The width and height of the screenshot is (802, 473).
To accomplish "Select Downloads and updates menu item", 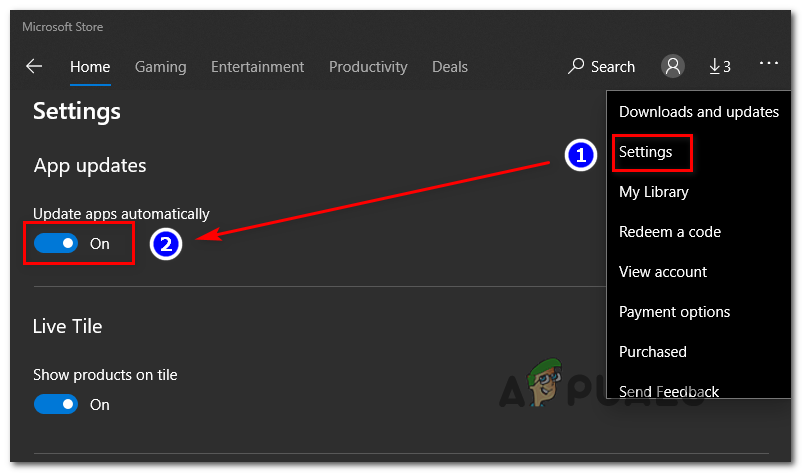I will (x=698, y=112).
